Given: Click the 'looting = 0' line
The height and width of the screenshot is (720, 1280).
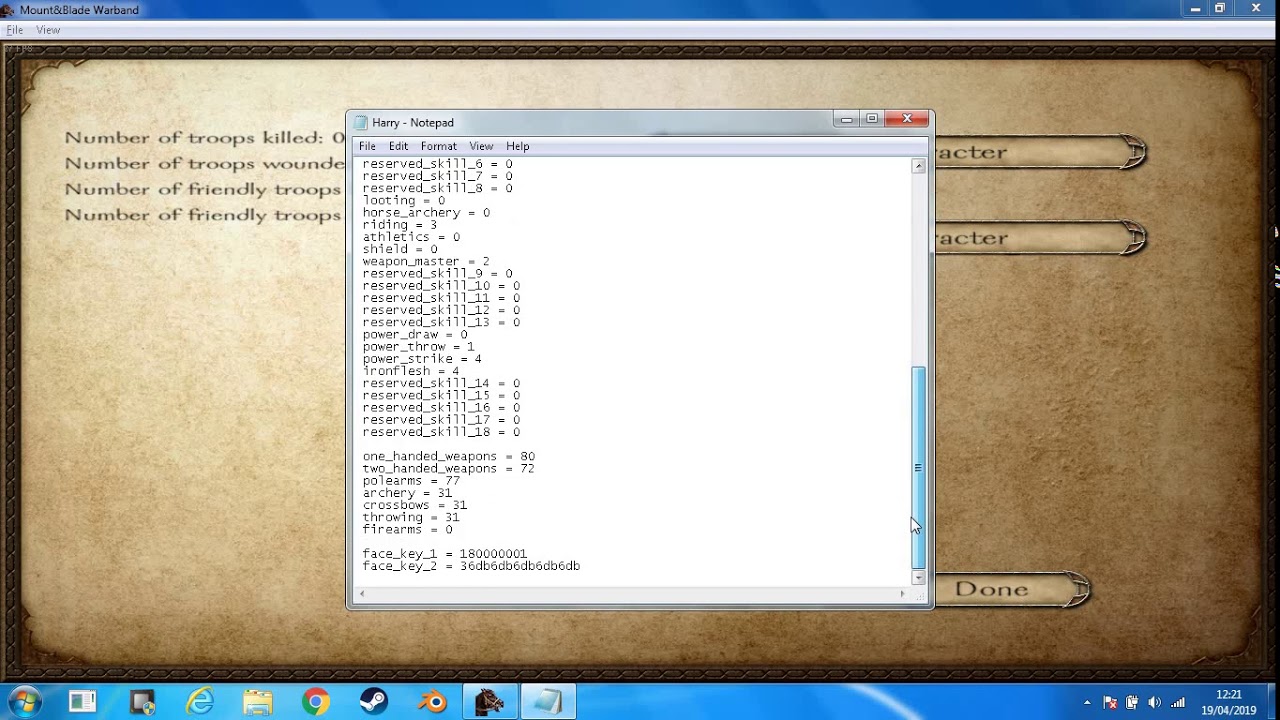Looking at the screenshot, I should pos(403,201).
